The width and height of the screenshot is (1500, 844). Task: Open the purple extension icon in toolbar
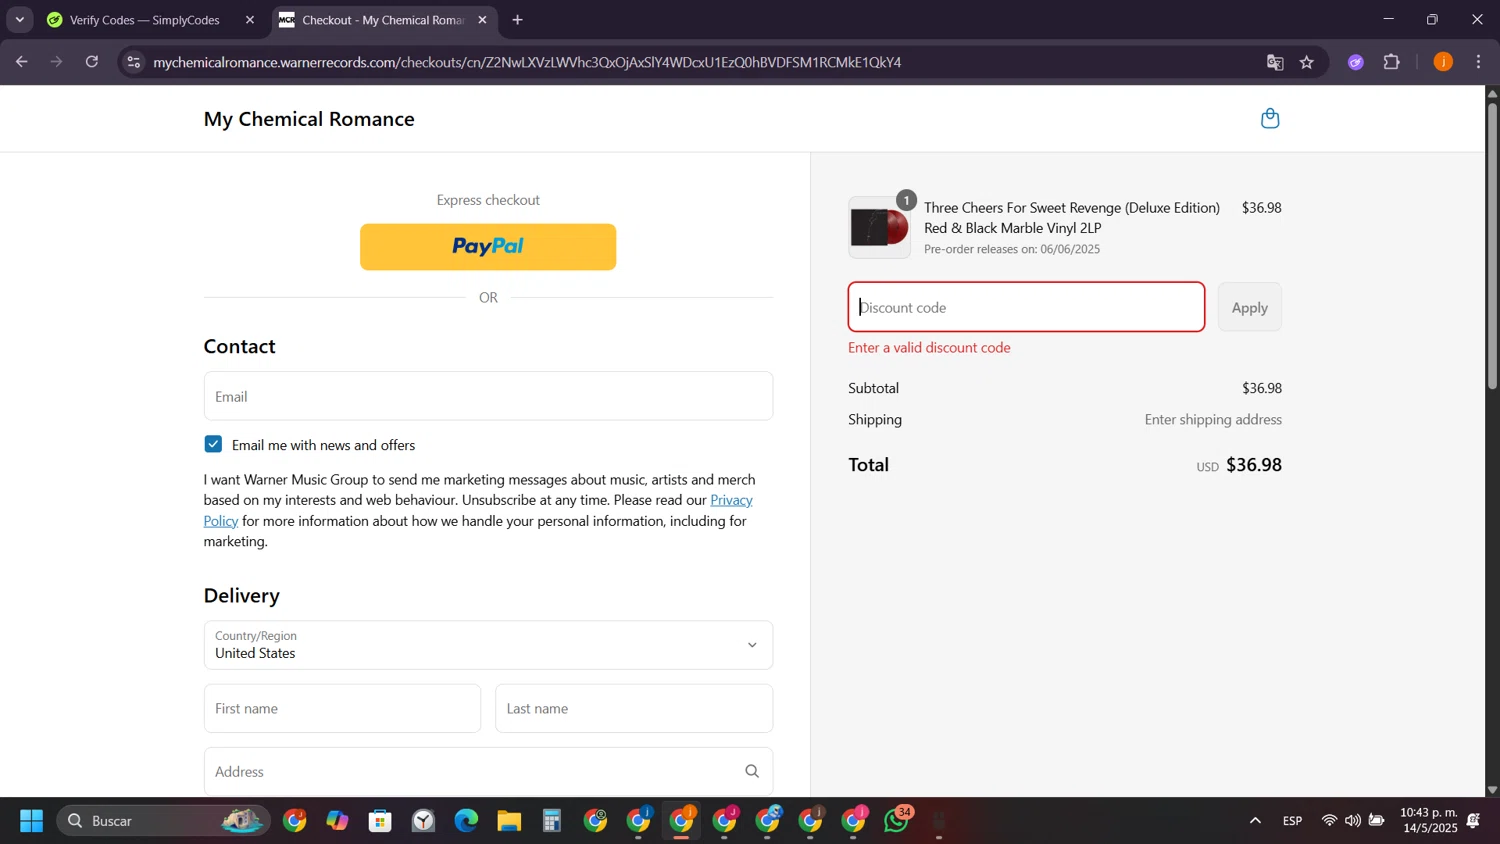click(1356, 62)
